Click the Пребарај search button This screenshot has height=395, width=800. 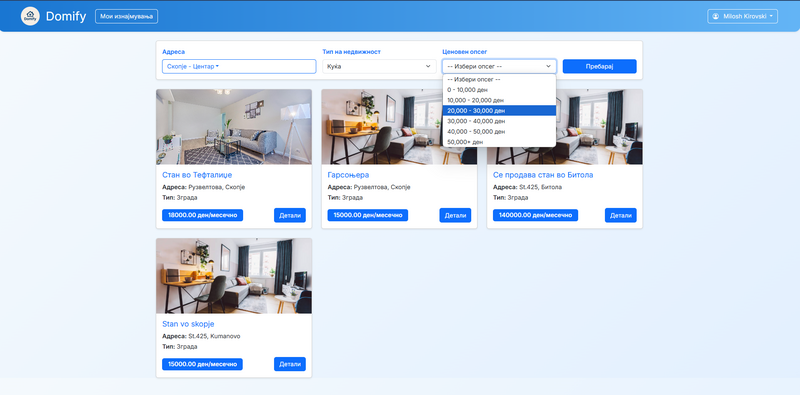[599, 66]
